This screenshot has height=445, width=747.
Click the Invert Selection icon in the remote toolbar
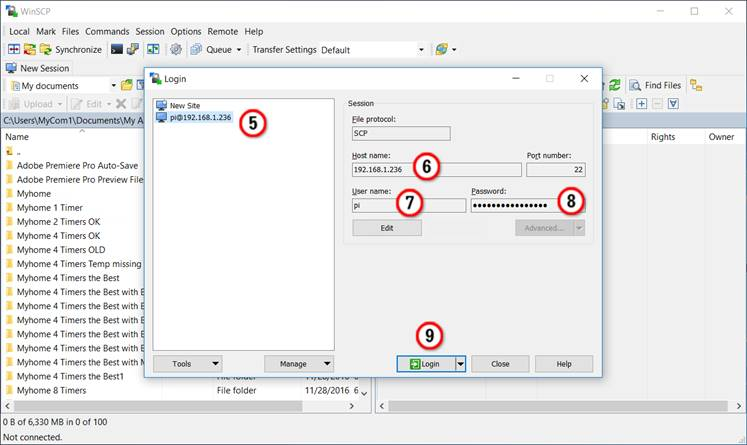pos(673,103)
